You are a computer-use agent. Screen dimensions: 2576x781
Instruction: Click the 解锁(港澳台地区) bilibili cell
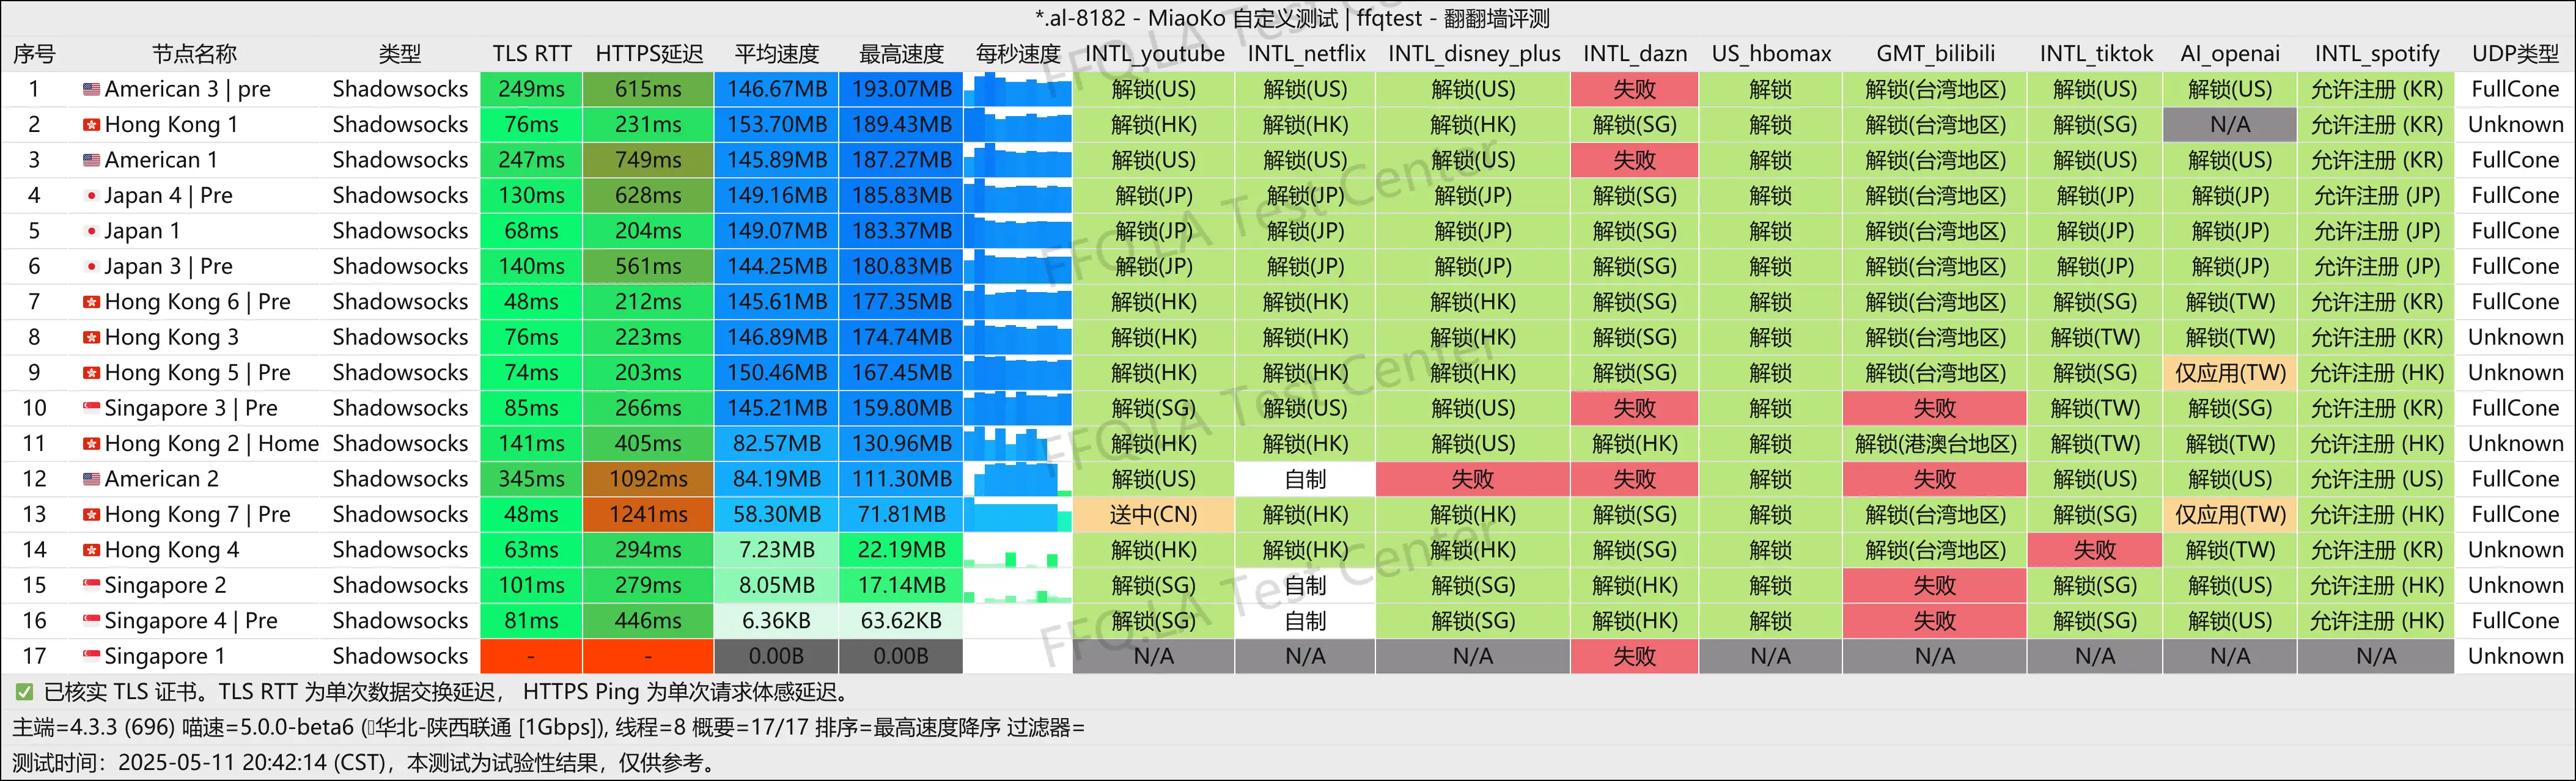[x=1935, y=443]
